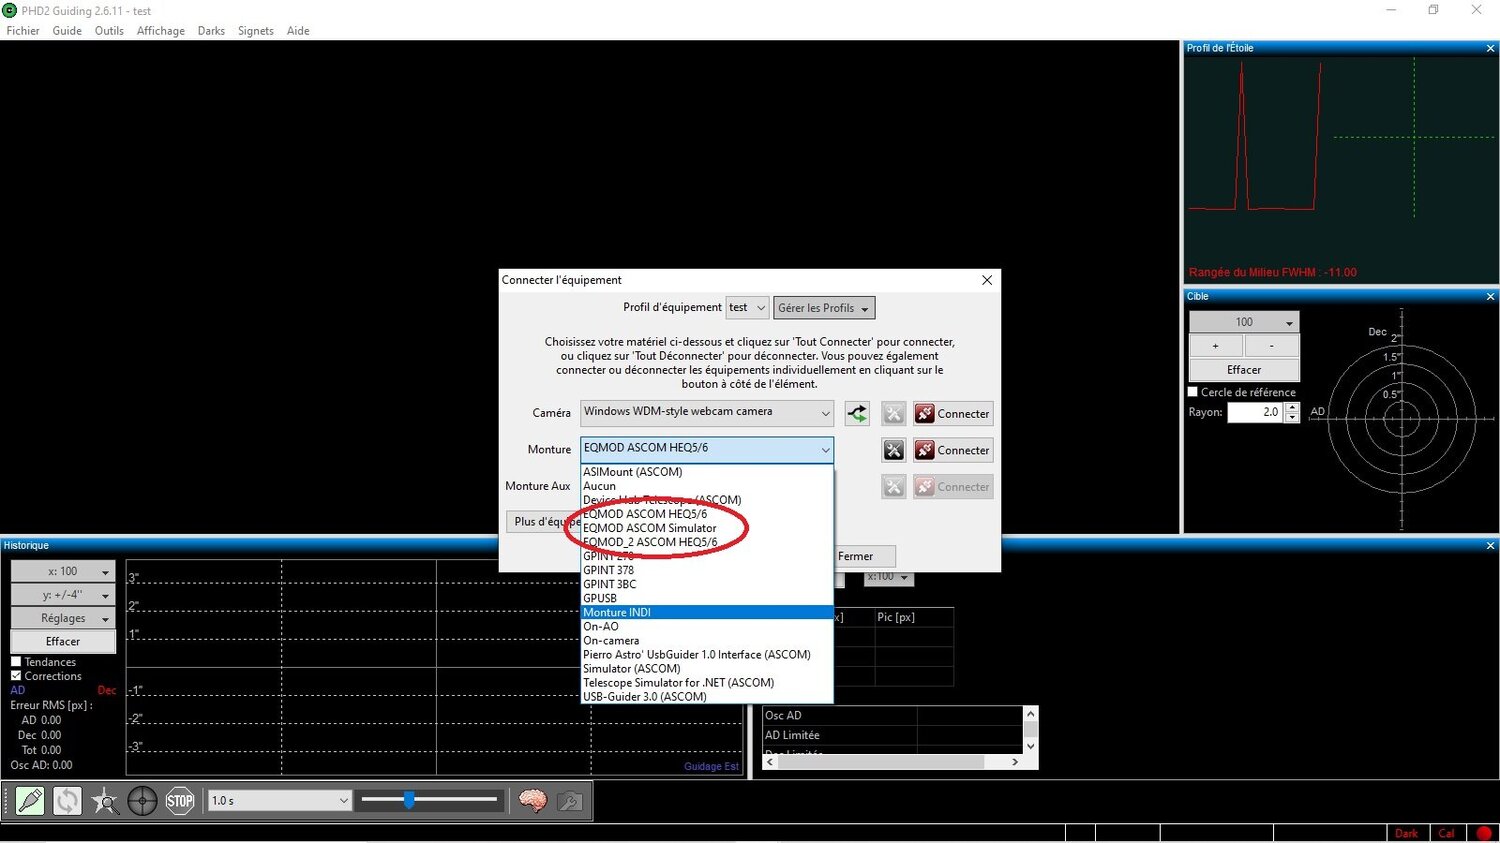1500x843 pixels.
Task: Increase Rayon value with the up arrow
Action: click(x=1292, y=407)
